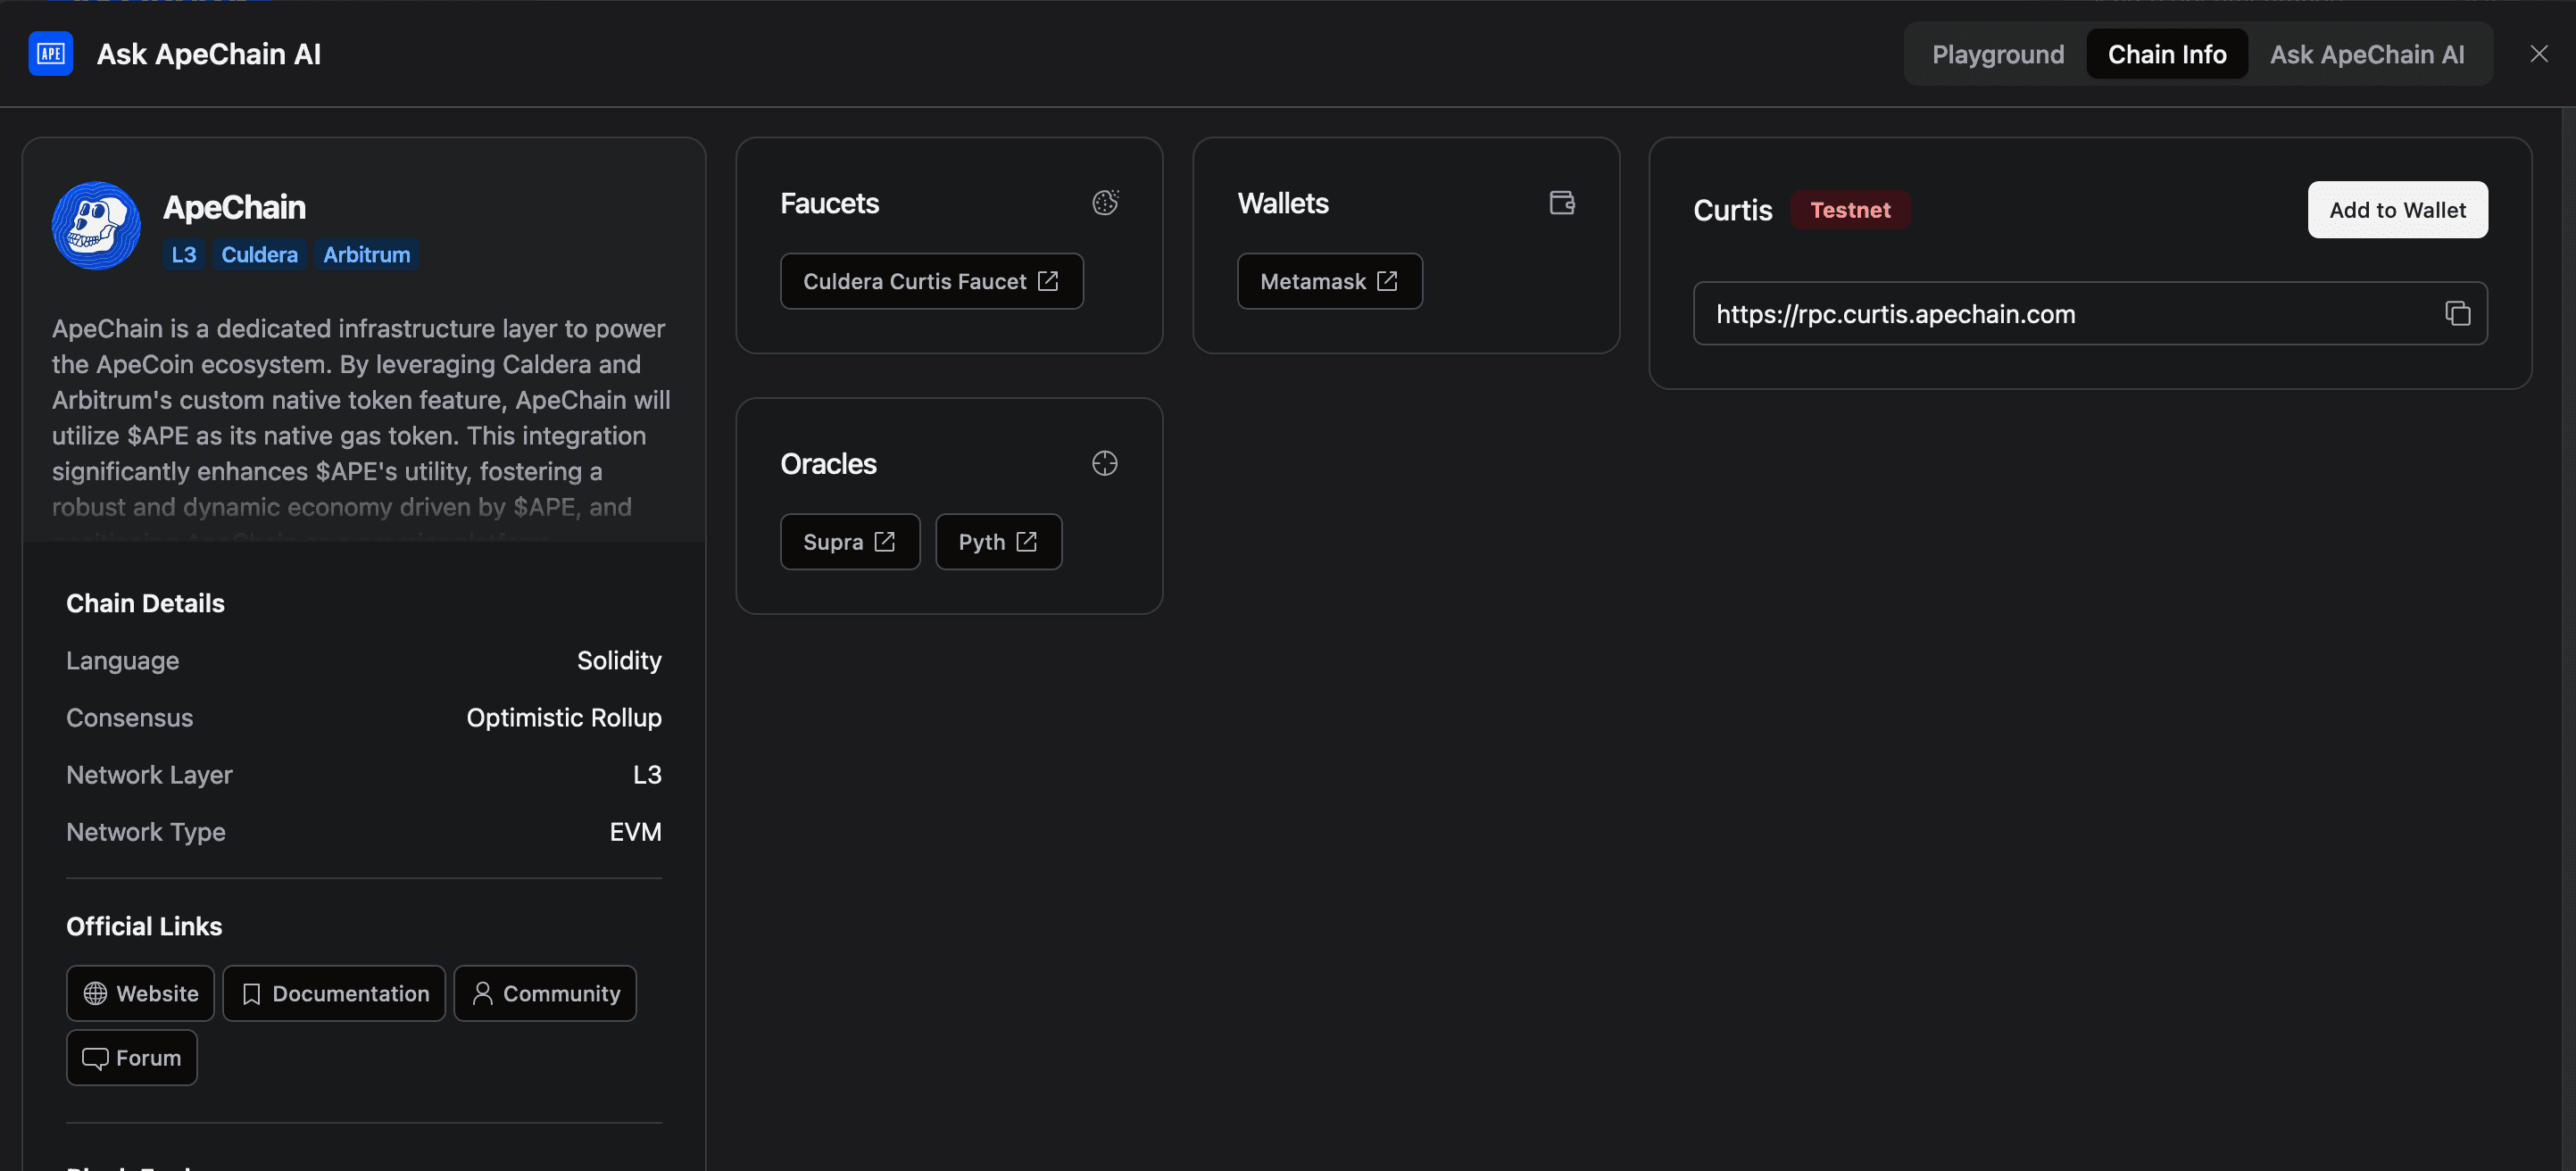
Task: Click the Solidity language value
Action: (619, 661)
